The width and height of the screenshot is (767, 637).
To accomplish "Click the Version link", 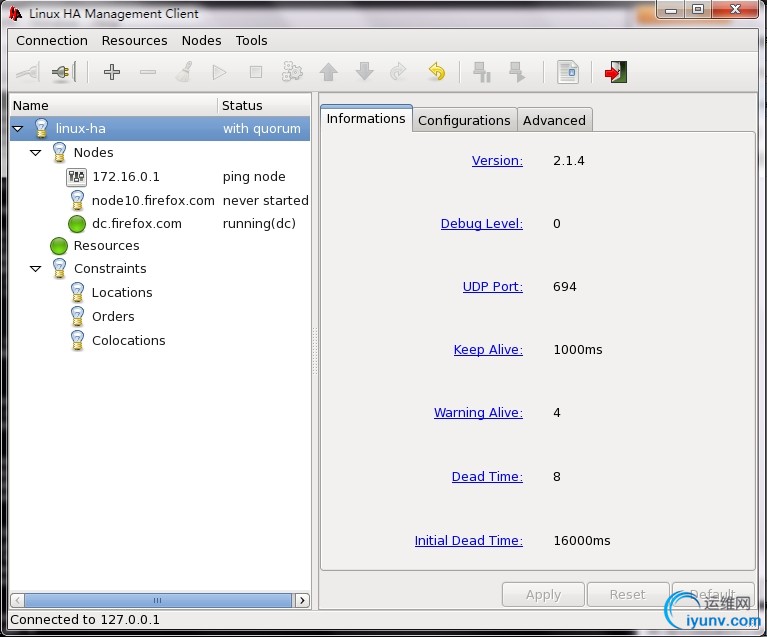I will click(x=497, y=160).
